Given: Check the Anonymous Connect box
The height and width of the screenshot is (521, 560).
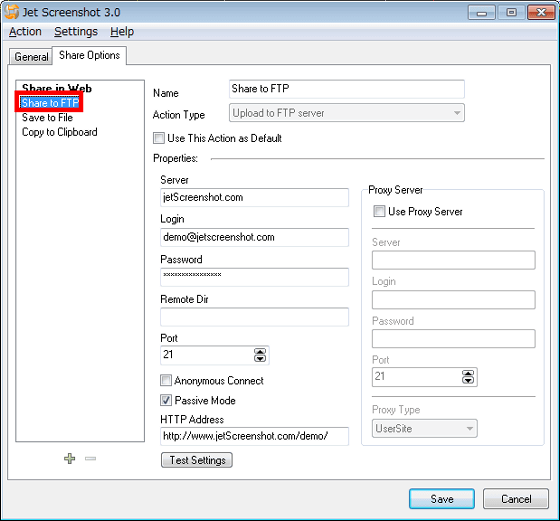Looking at the screenshot, I should pos(166,380).
